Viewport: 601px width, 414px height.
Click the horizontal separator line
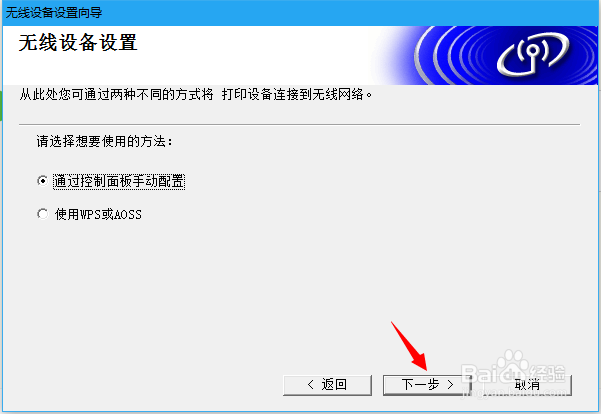(x=299, y=124)
